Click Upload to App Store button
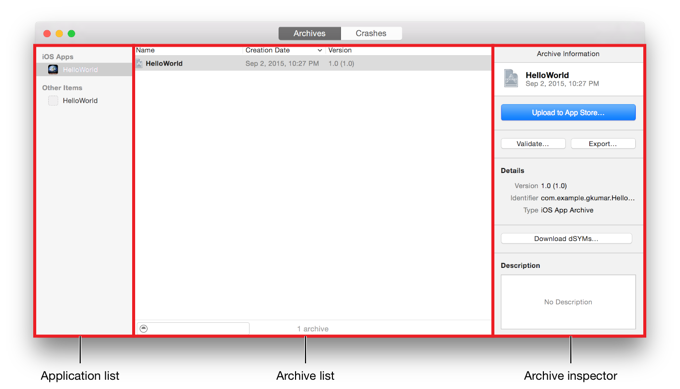Viewport: 680px width, 389px height. [568, 112]
